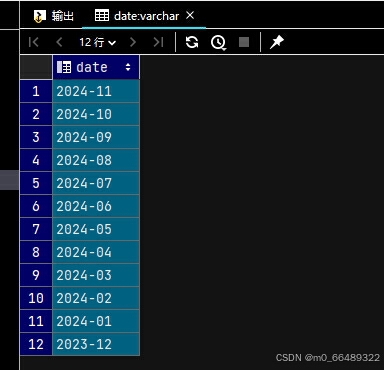Select row number 2
Screen dimensions: 384x370
click(36, 114)
